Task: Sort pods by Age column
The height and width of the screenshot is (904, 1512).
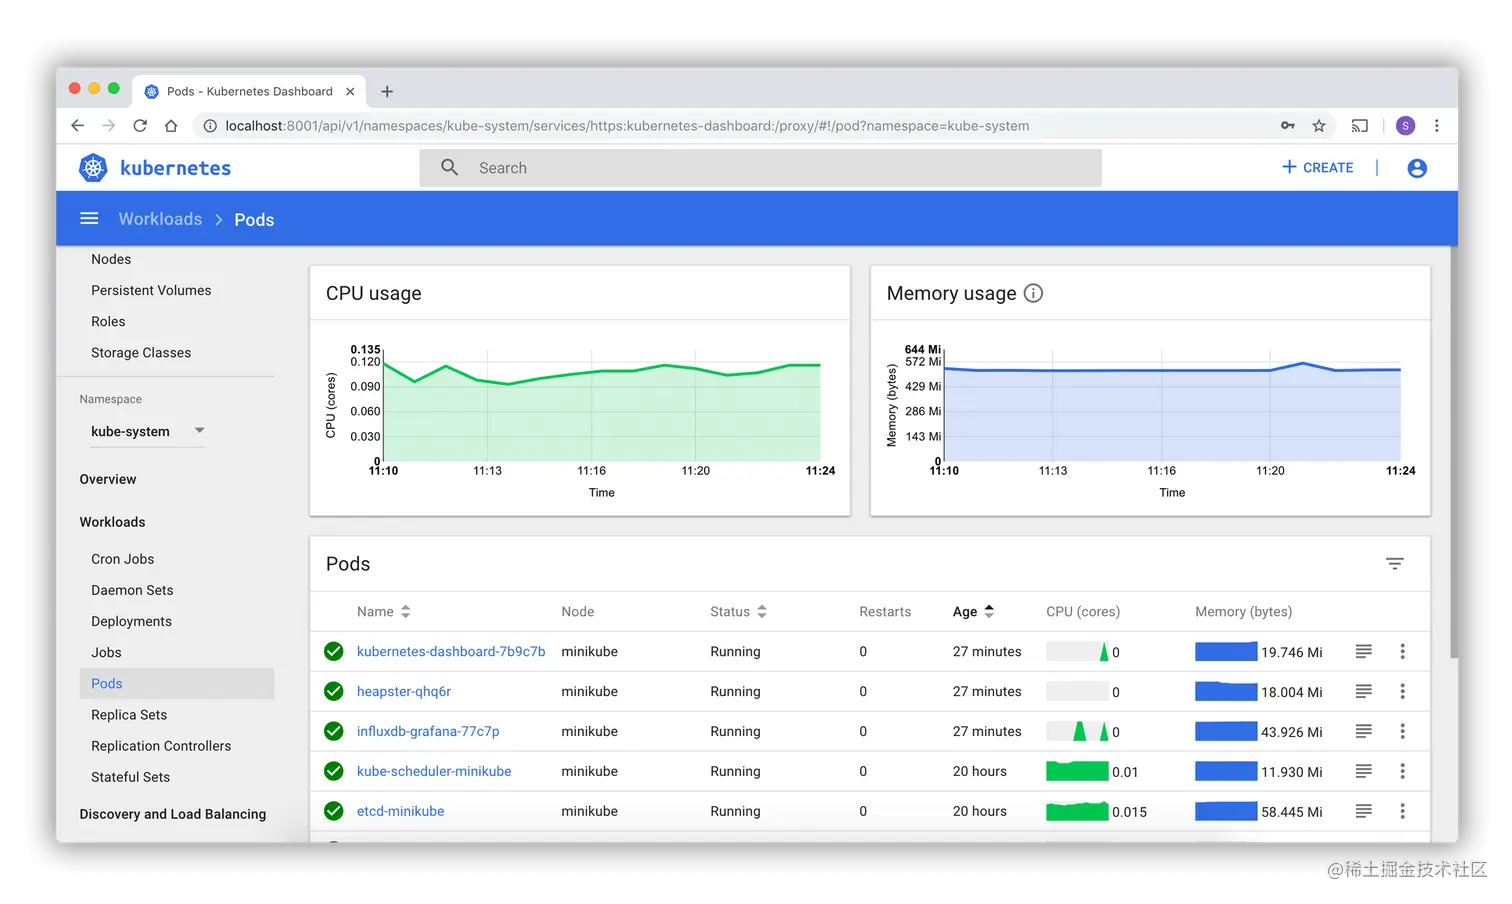Action: [x=988, y=611]
